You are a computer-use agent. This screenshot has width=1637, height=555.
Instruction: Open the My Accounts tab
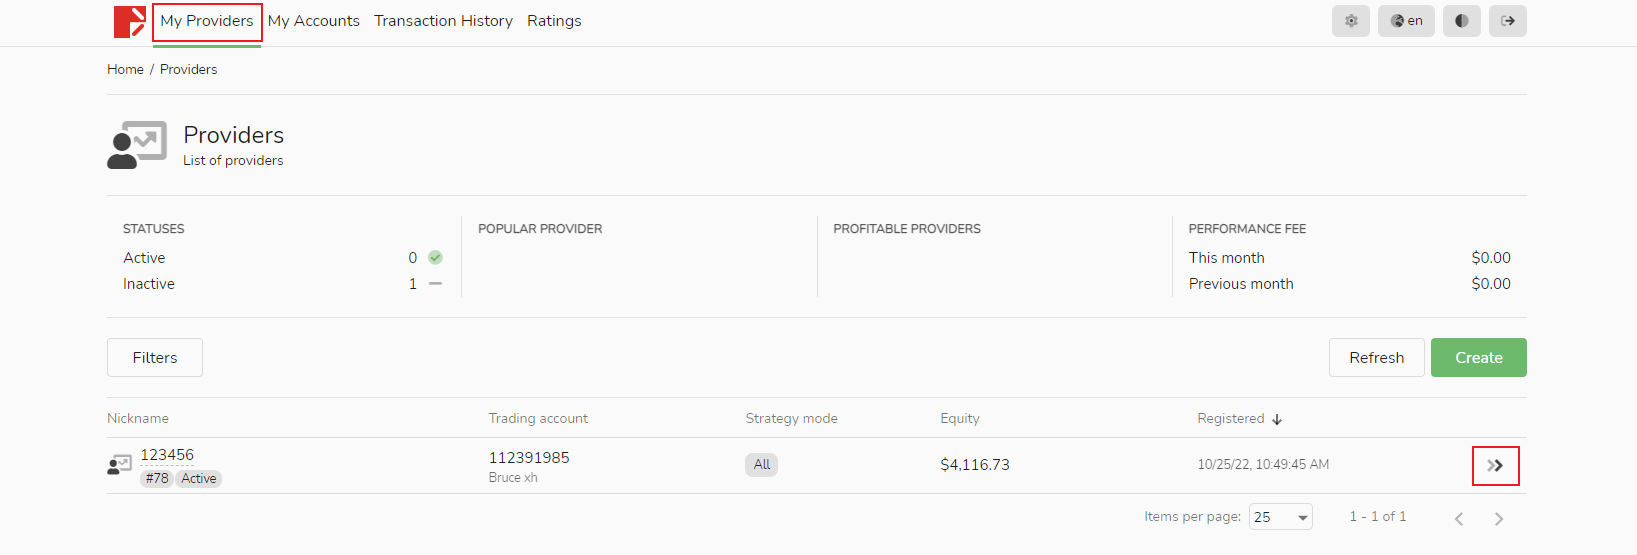(314, 21)
